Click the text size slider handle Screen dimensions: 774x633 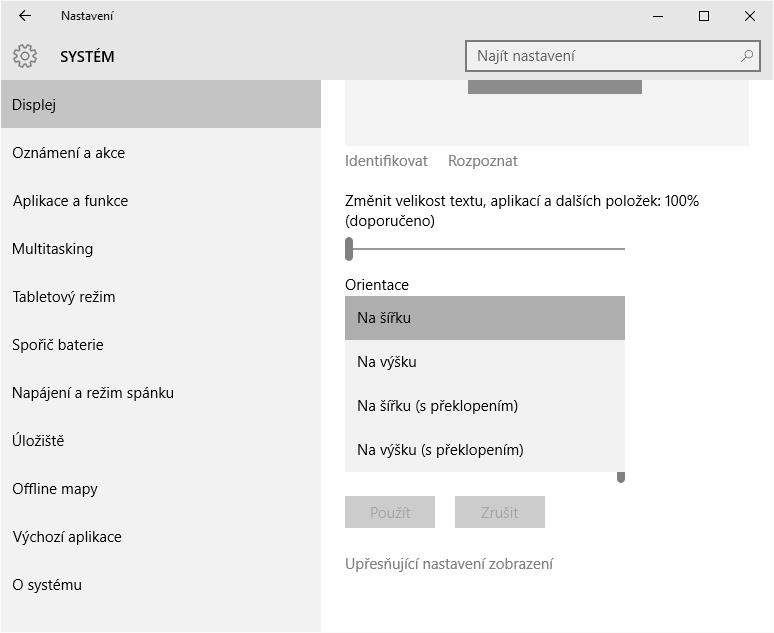tap(349, 249)
